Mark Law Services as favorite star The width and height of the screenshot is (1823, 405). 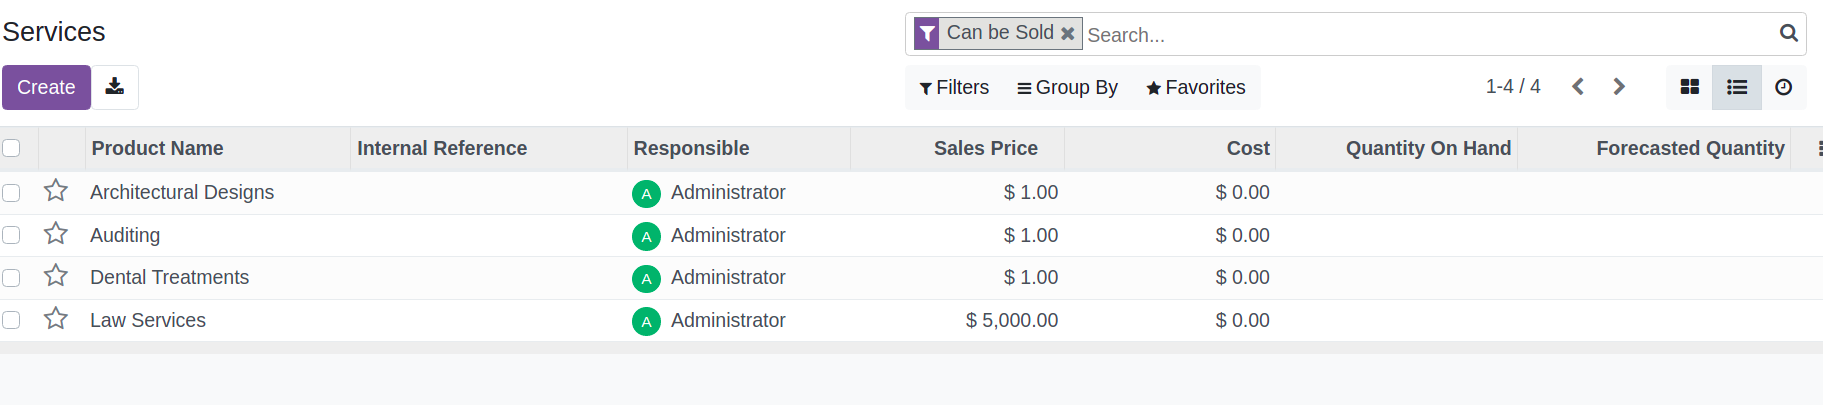pyautogui.click(x=56, y=319)
